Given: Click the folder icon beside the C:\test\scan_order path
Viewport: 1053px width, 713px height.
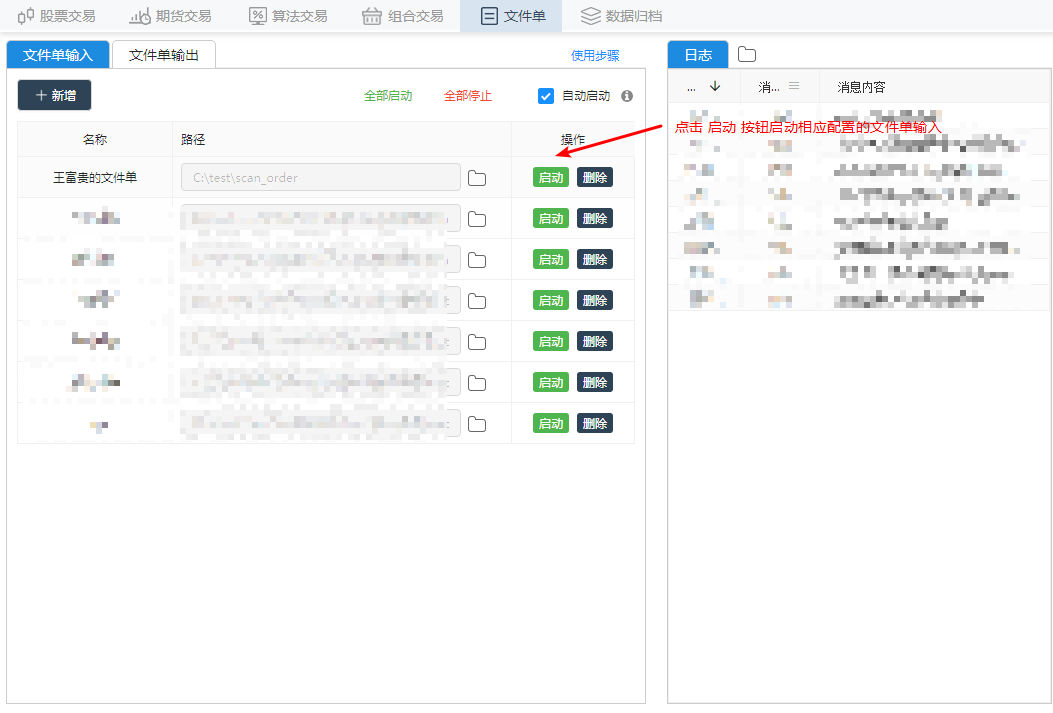Looking at the screenshot, I should [x=477, y=178].
